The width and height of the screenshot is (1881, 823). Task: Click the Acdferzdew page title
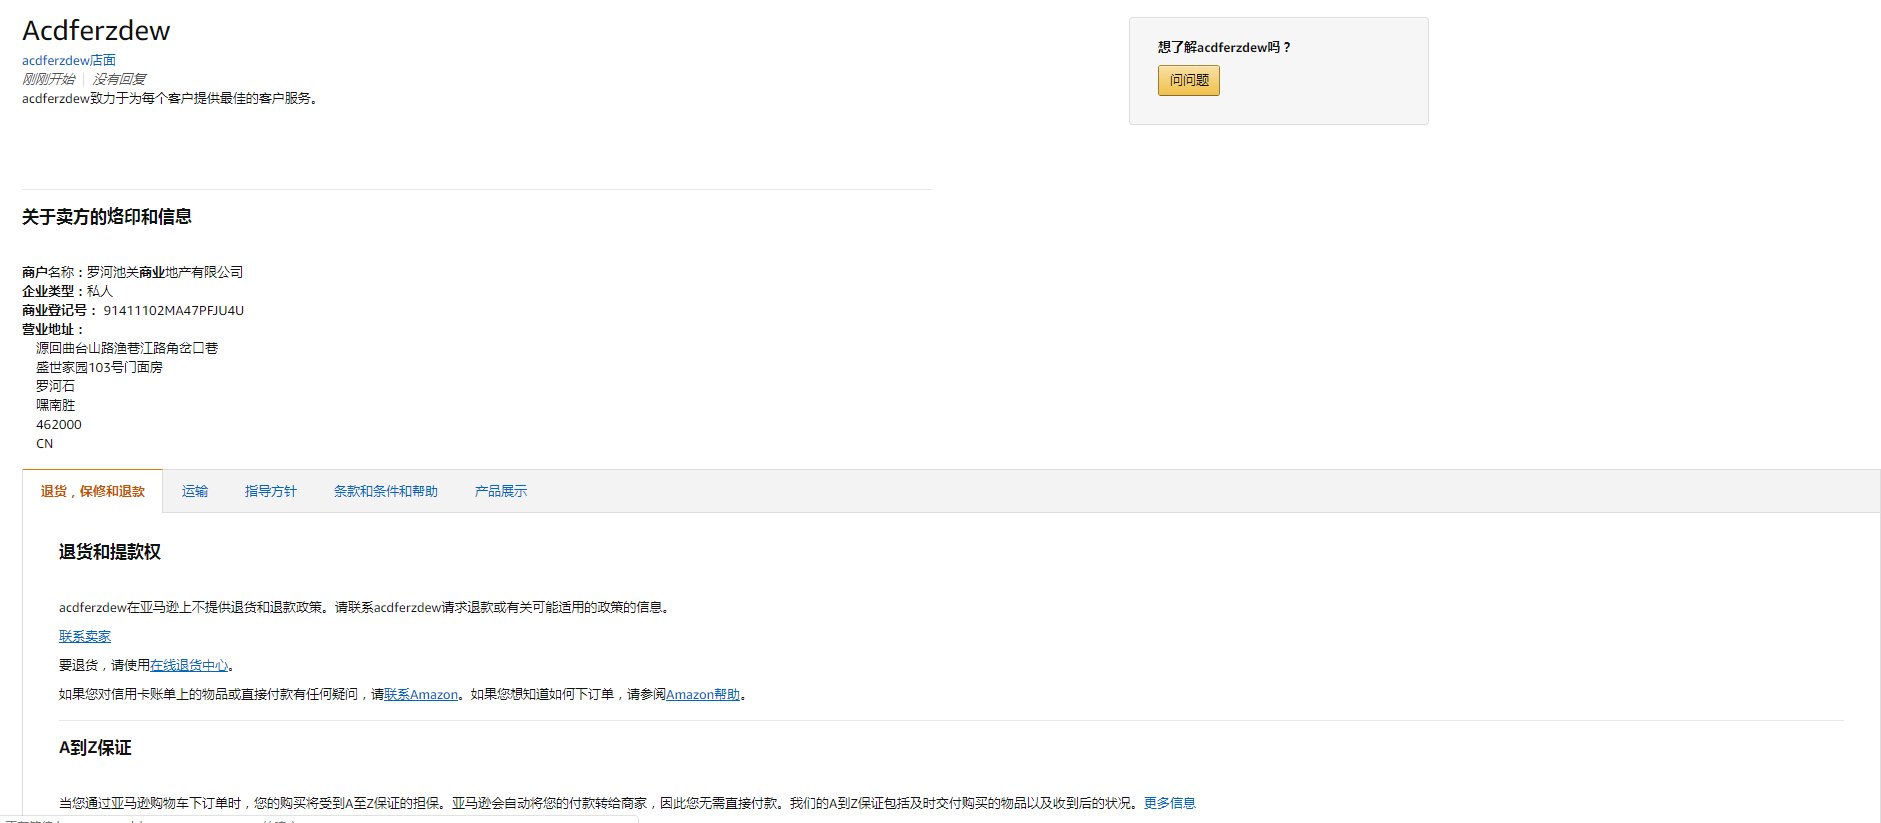pyautogui.click(x=96, y=31)
